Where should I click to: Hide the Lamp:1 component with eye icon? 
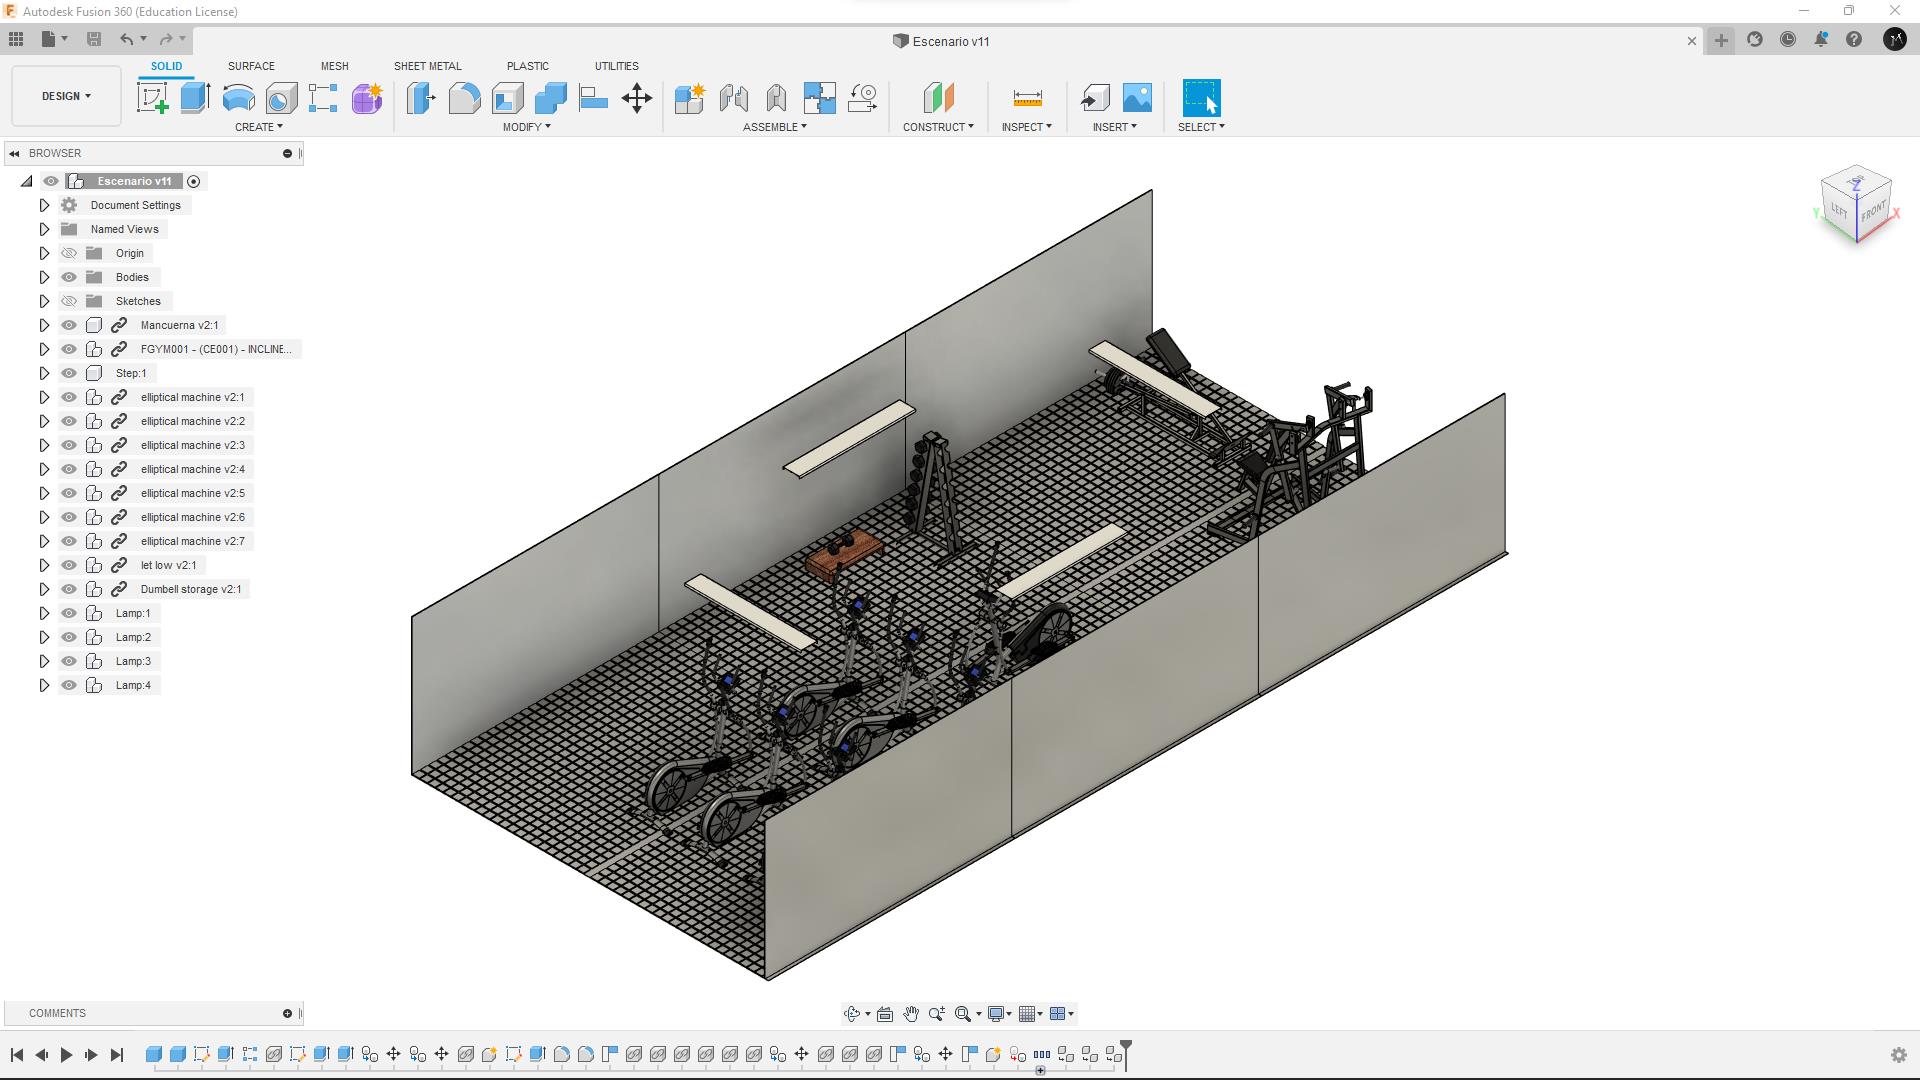tap(69, 613)
